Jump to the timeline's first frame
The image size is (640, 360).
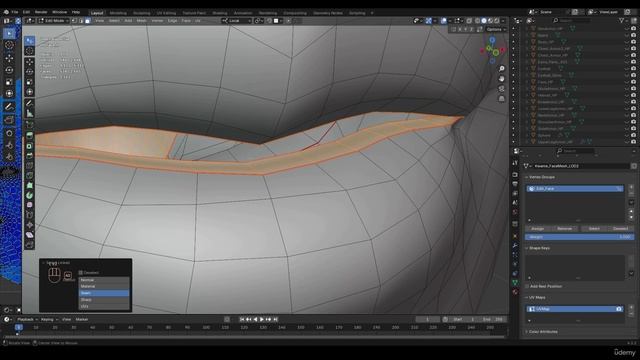tap(242, 320)
